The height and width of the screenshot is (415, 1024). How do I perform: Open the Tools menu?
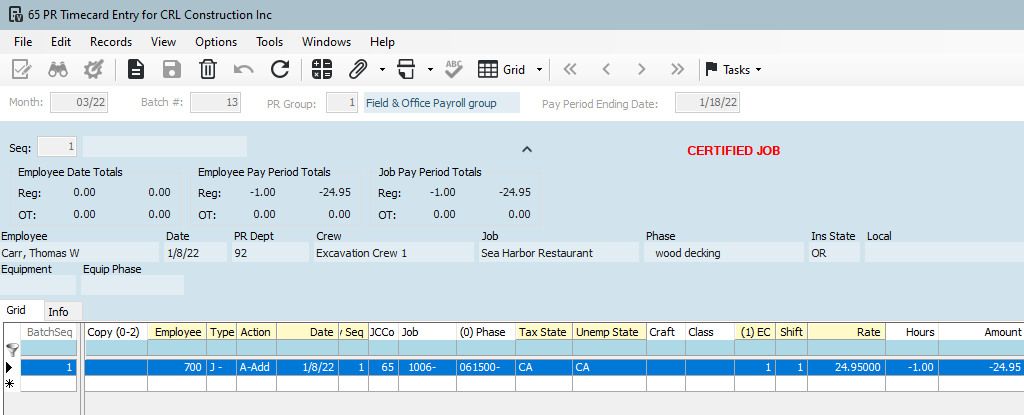click(x=270, y=42)
